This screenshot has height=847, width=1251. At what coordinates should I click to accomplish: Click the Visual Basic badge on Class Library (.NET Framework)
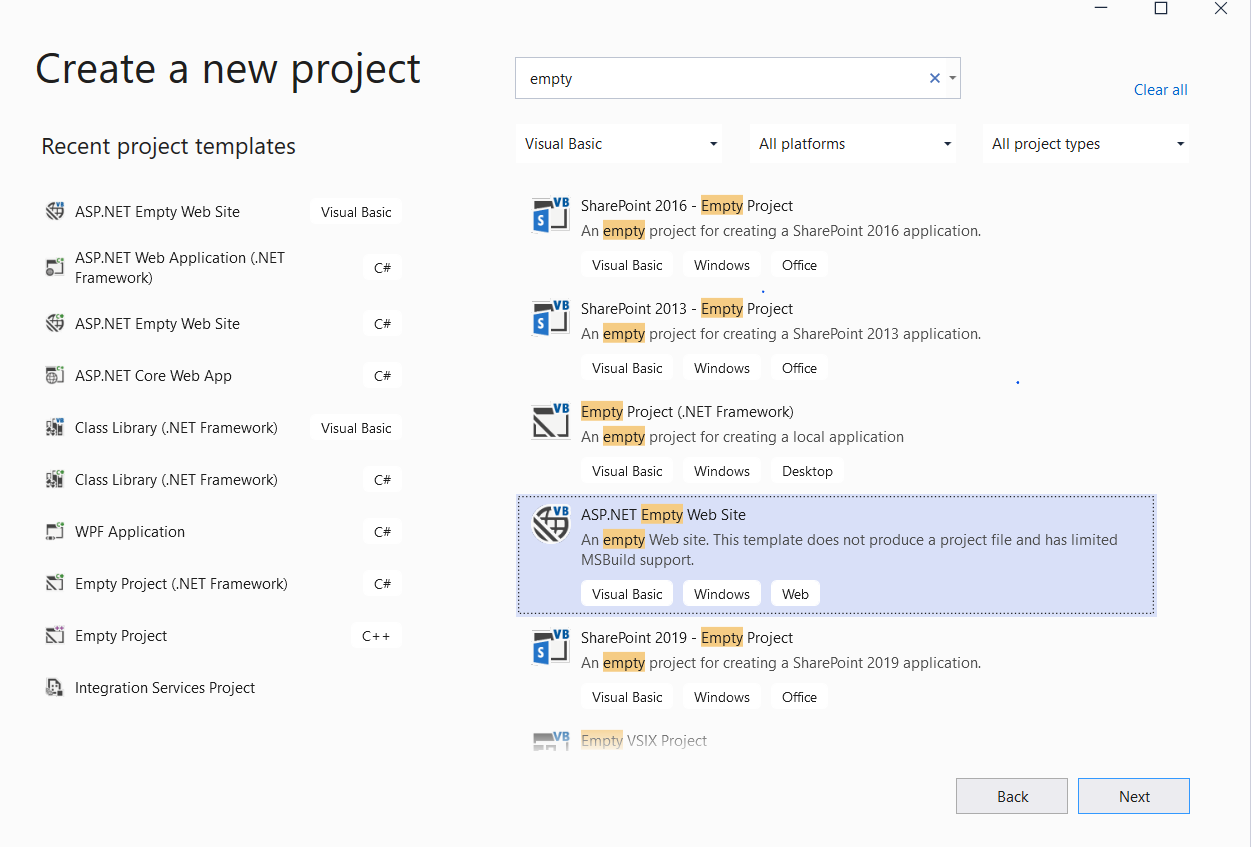356,428
